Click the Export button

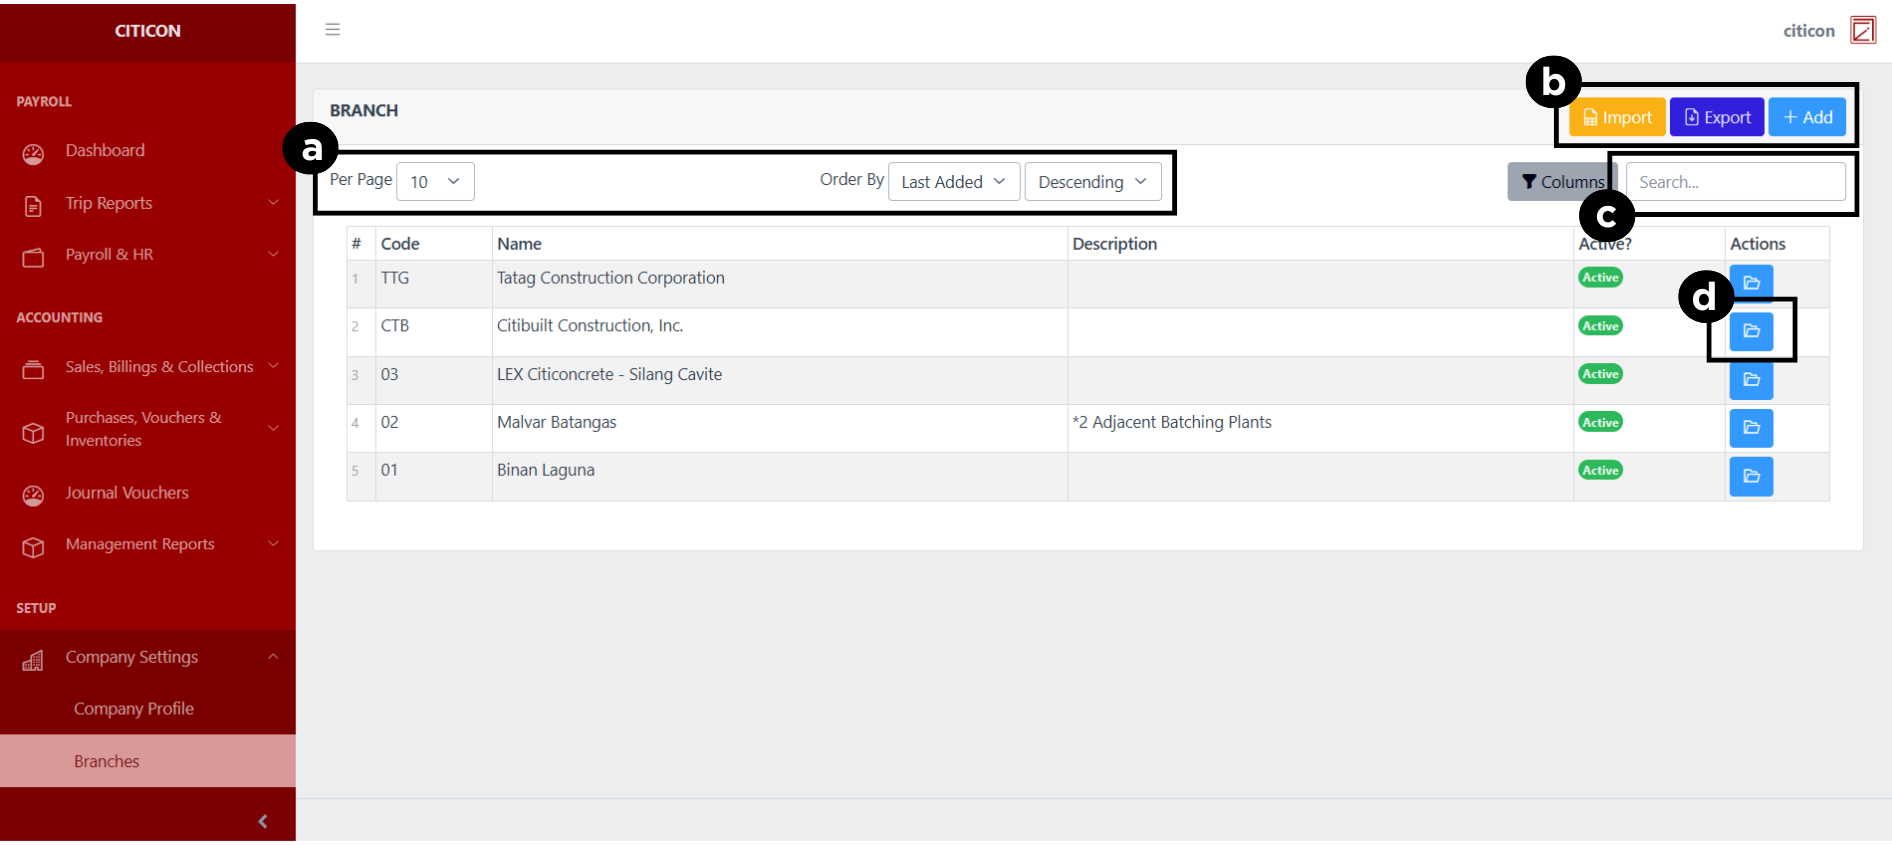tap(1716, 118)
